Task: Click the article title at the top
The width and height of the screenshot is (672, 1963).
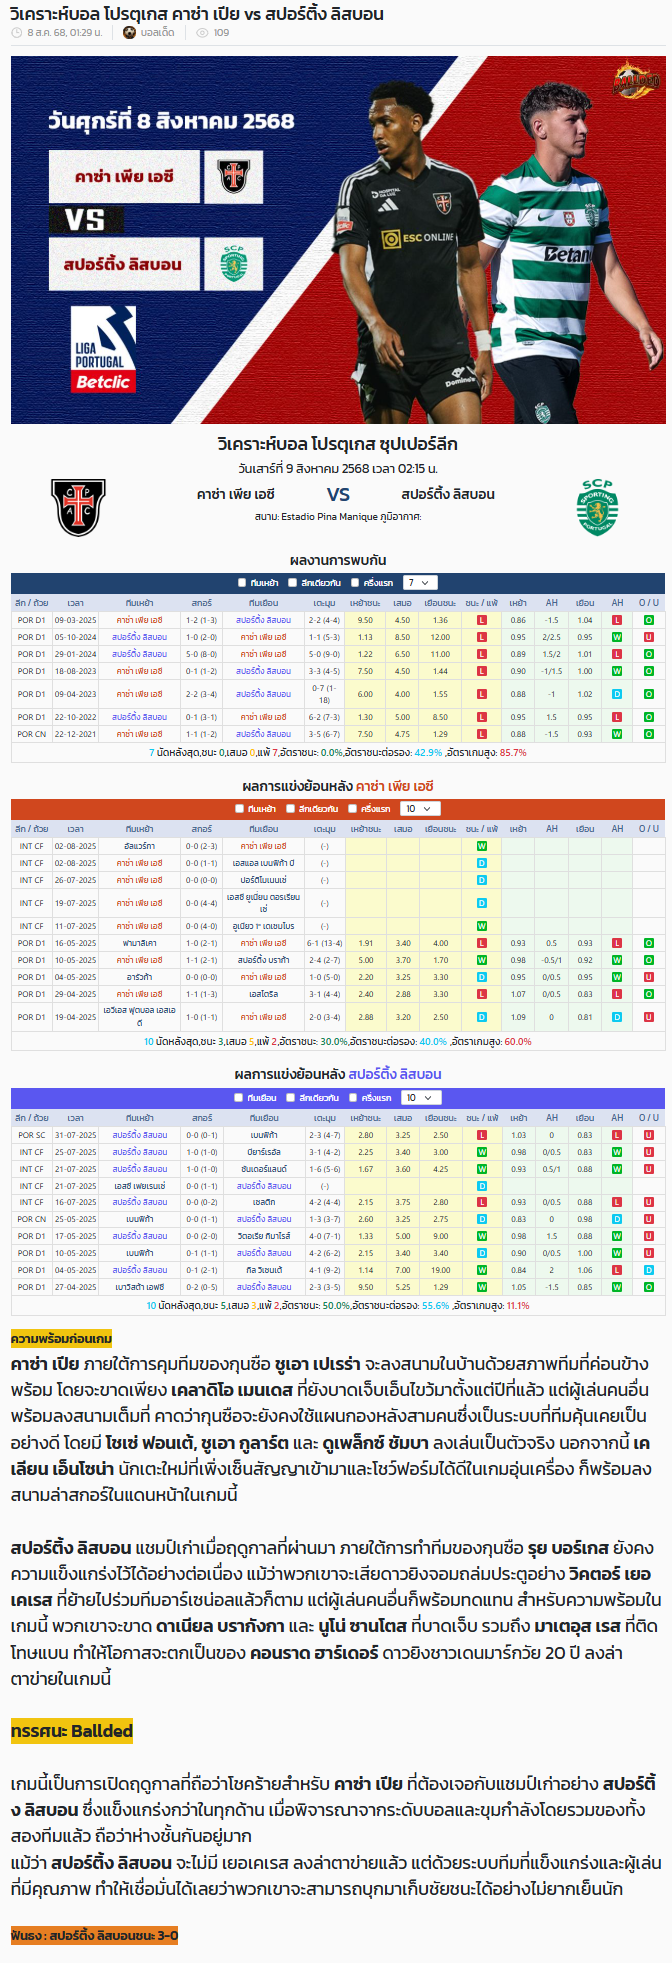Action: (x=196, y=14)
